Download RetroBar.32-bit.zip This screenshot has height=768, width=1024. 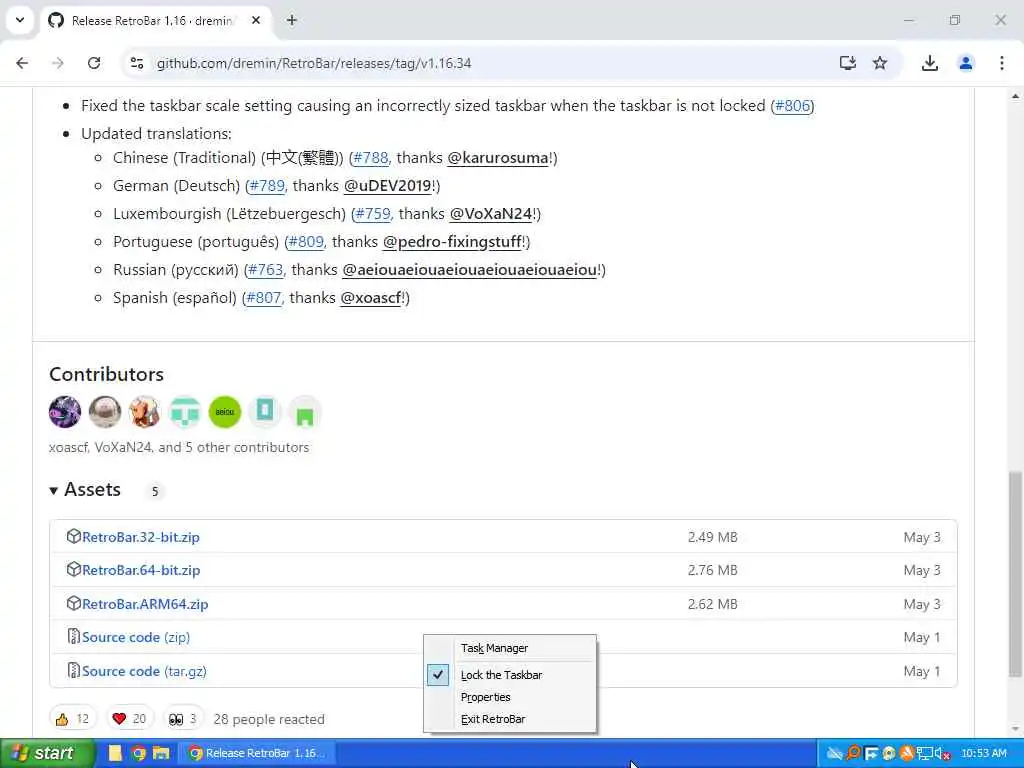141,537
